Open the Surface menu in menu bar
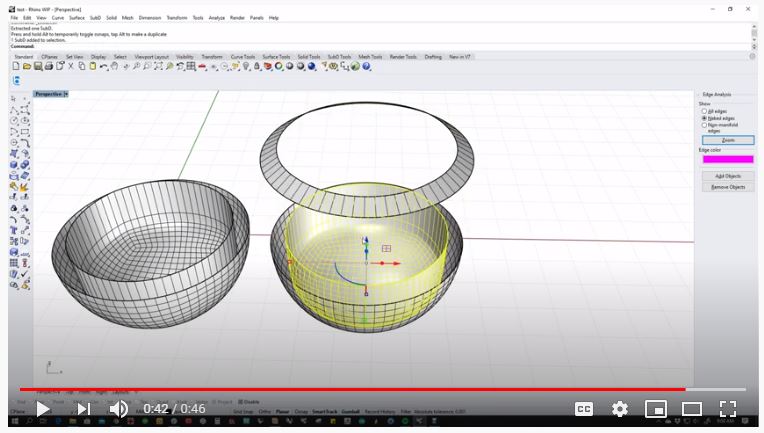Image resolution: width=764 pixels, height=433 pixels. point(76,18)
